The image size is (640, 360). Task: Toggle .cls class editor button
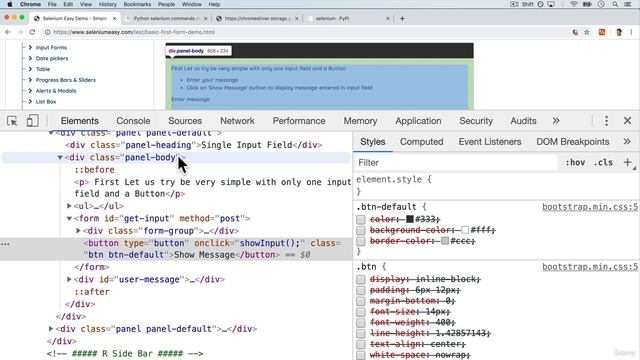[x=603, y=162]
